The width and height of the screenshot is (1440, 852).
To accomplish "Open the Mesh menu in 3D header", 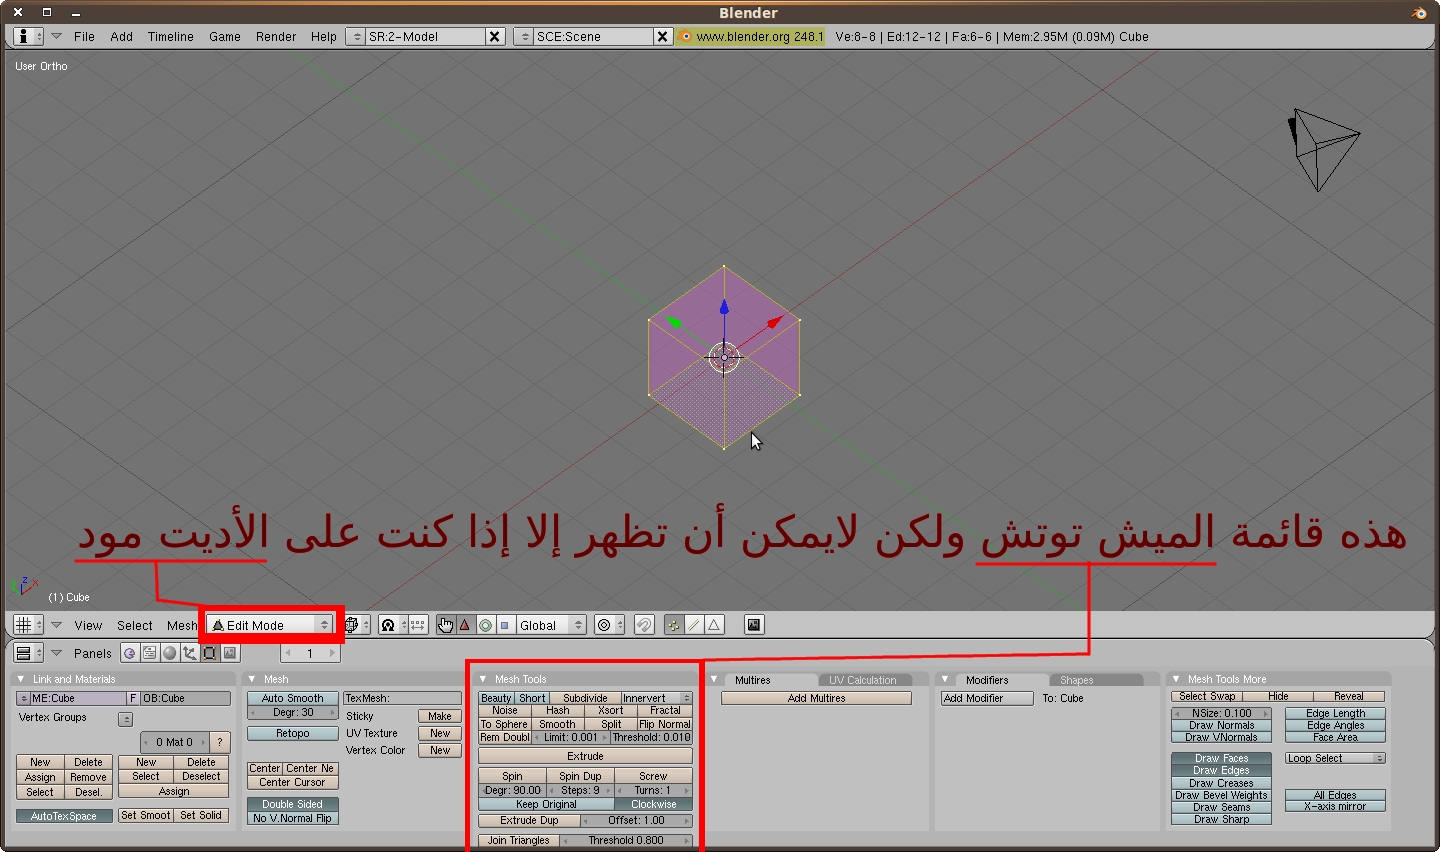I will tap(182, 625).
